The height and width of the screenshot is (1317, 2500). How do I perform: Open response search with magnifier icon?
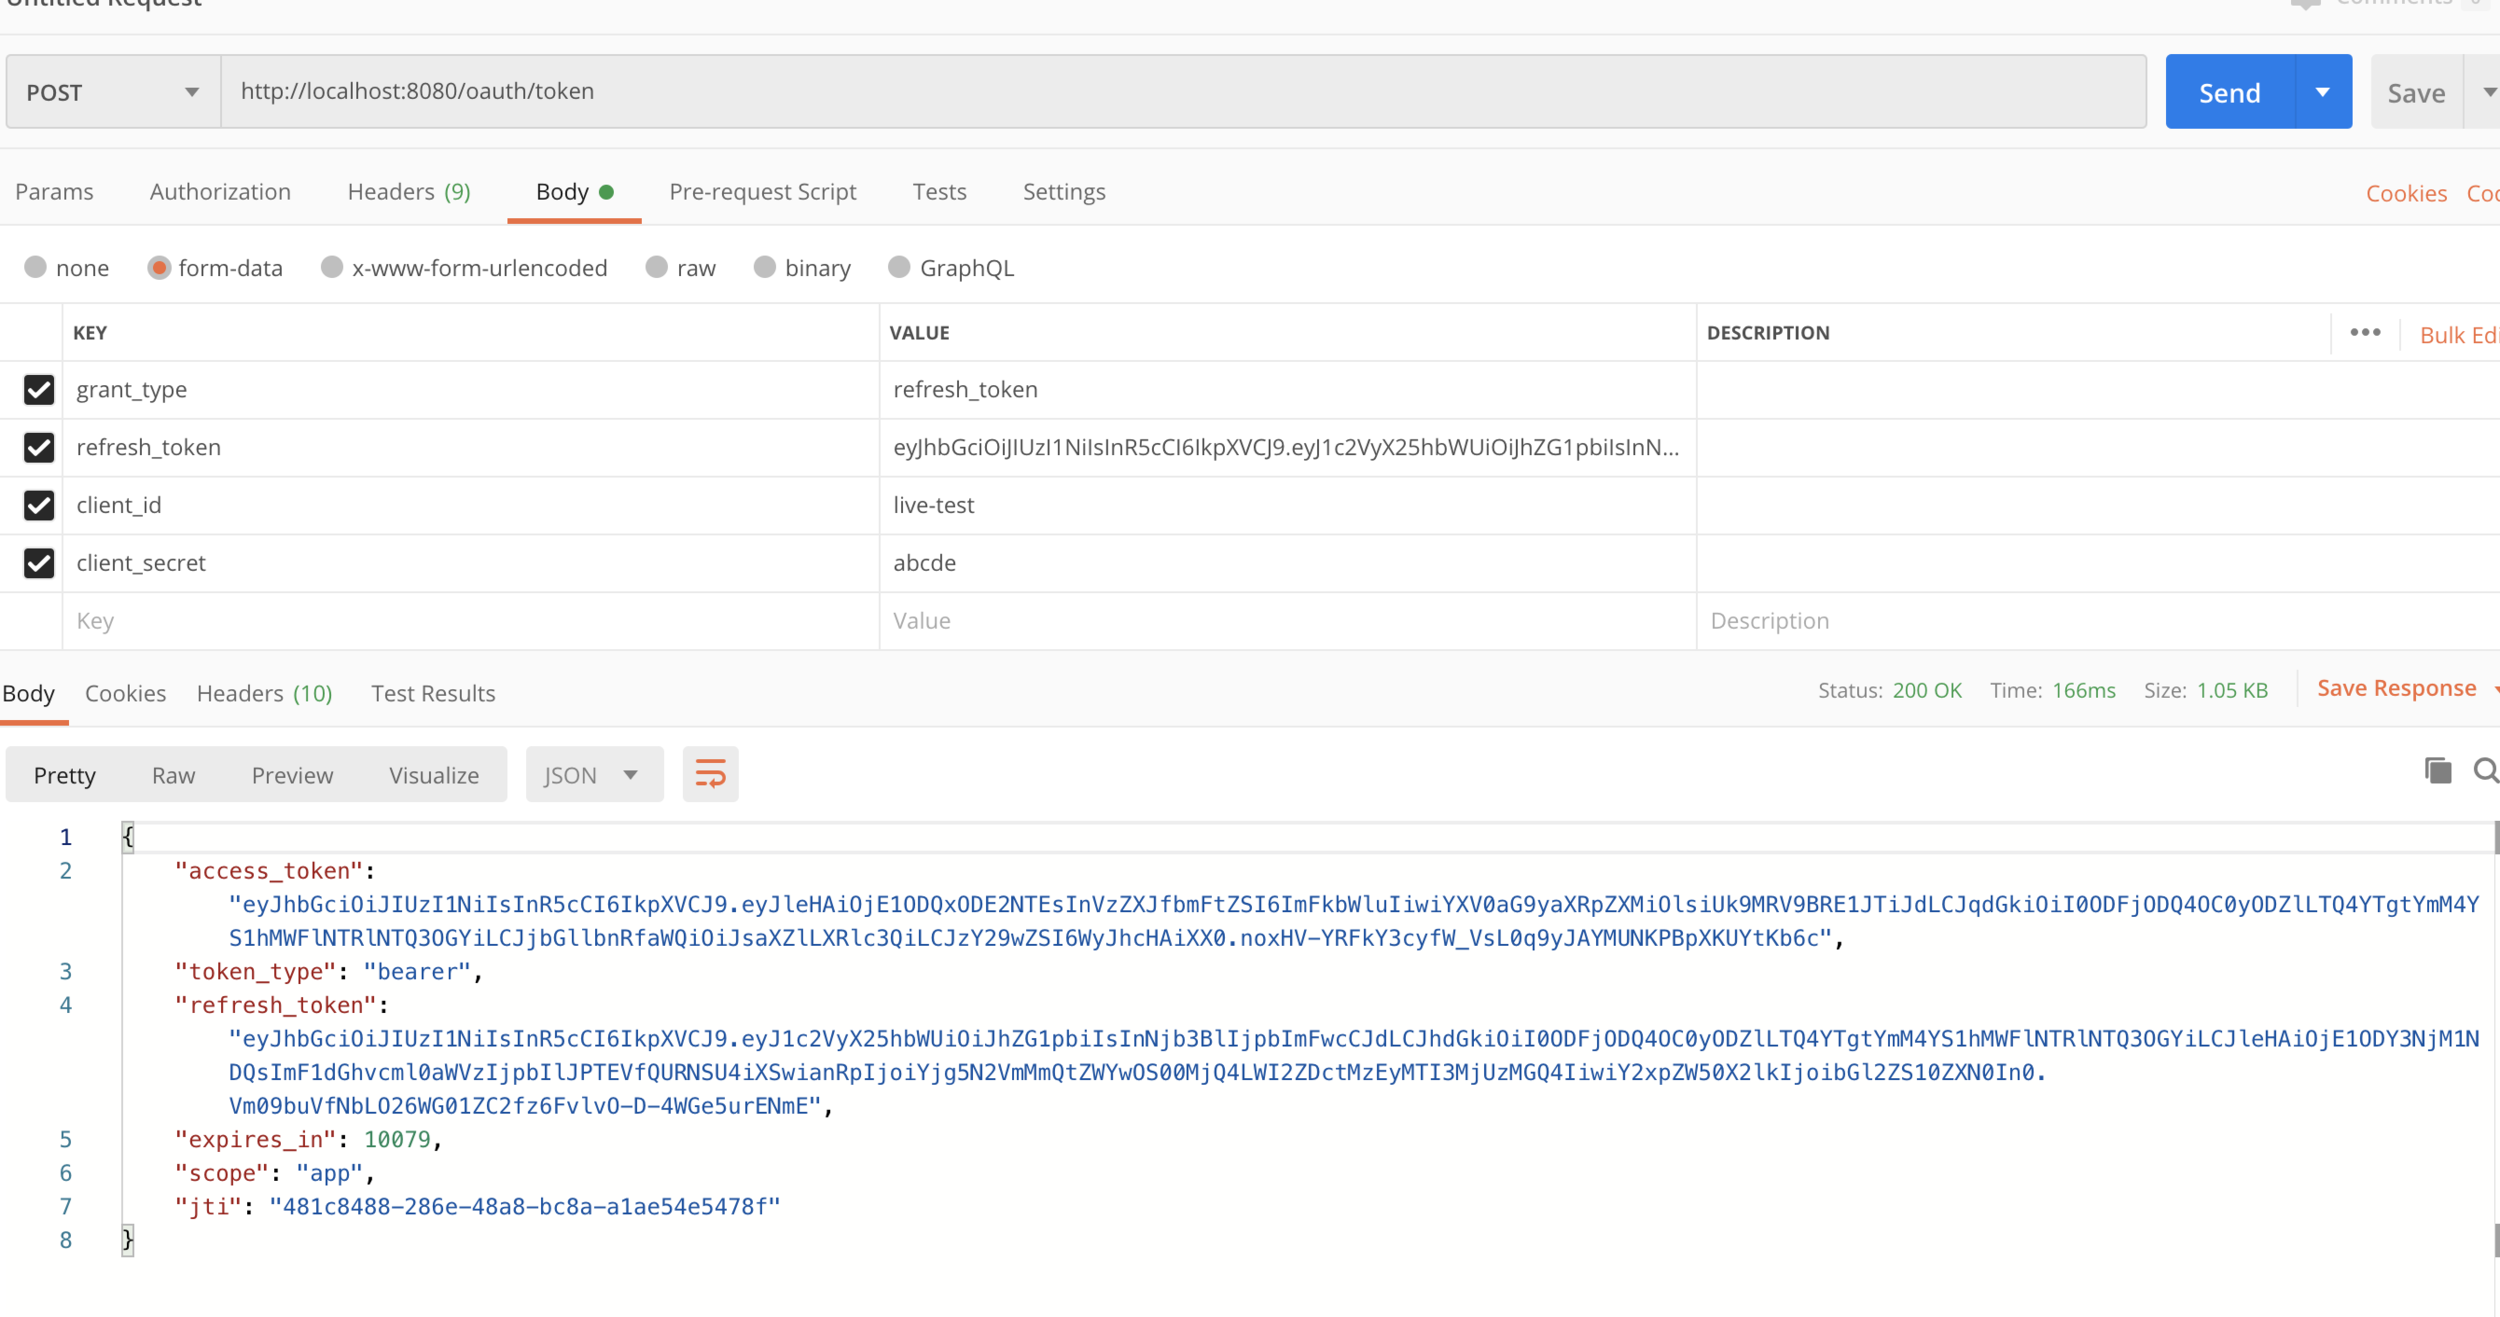2485,771
